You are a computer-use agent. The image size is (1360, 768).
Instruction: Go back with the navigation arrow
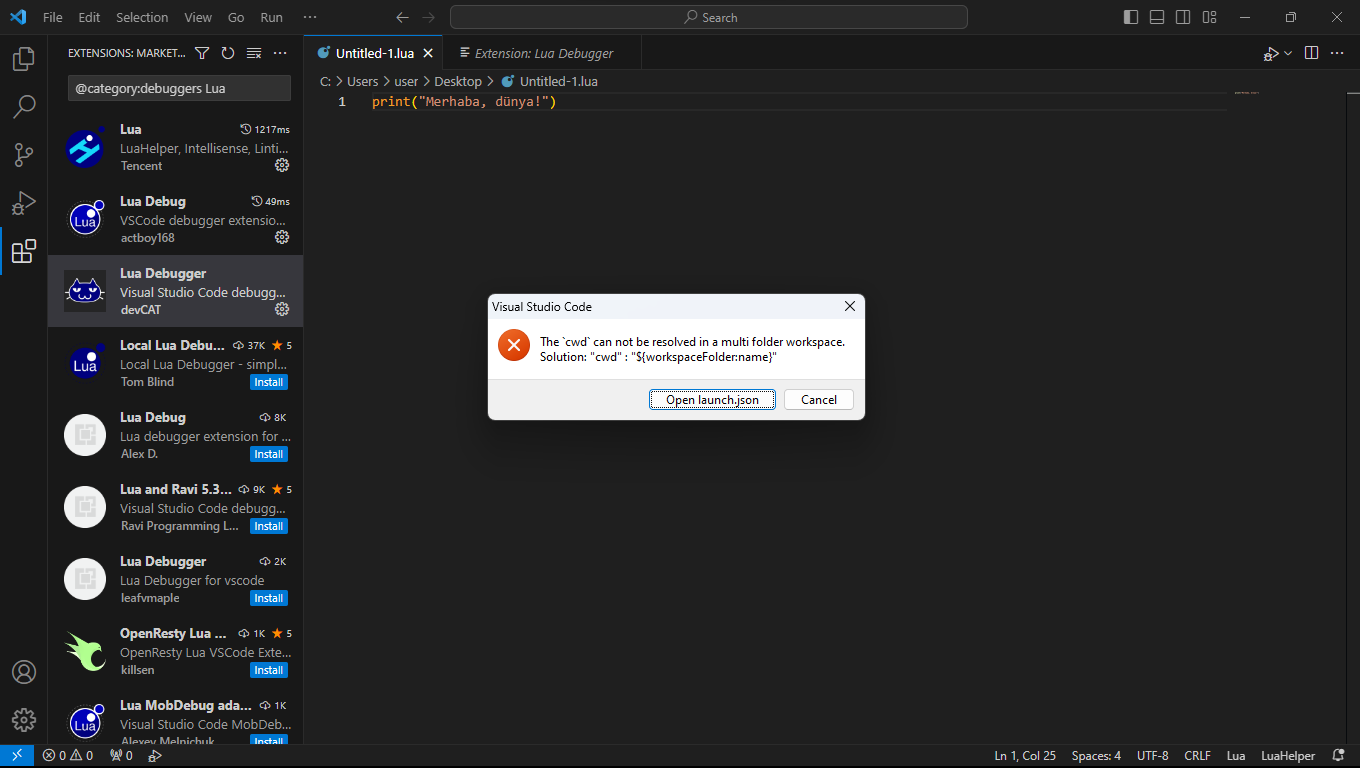[x=402, y=17]
